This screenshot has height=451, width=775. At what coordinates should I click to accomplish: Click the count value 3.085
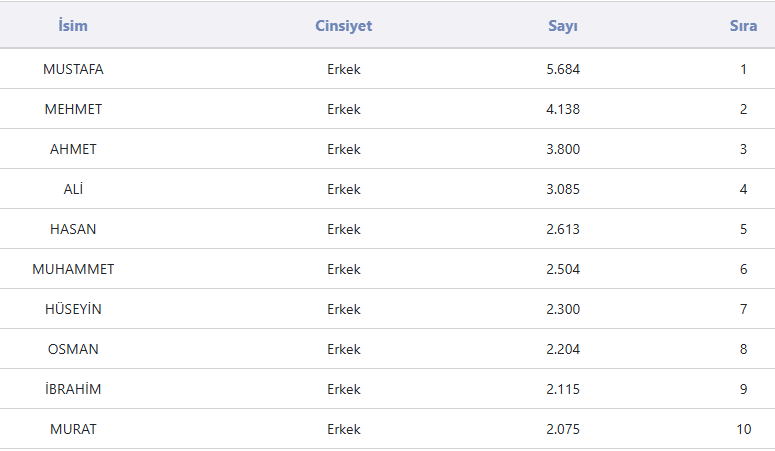(563, 189)
